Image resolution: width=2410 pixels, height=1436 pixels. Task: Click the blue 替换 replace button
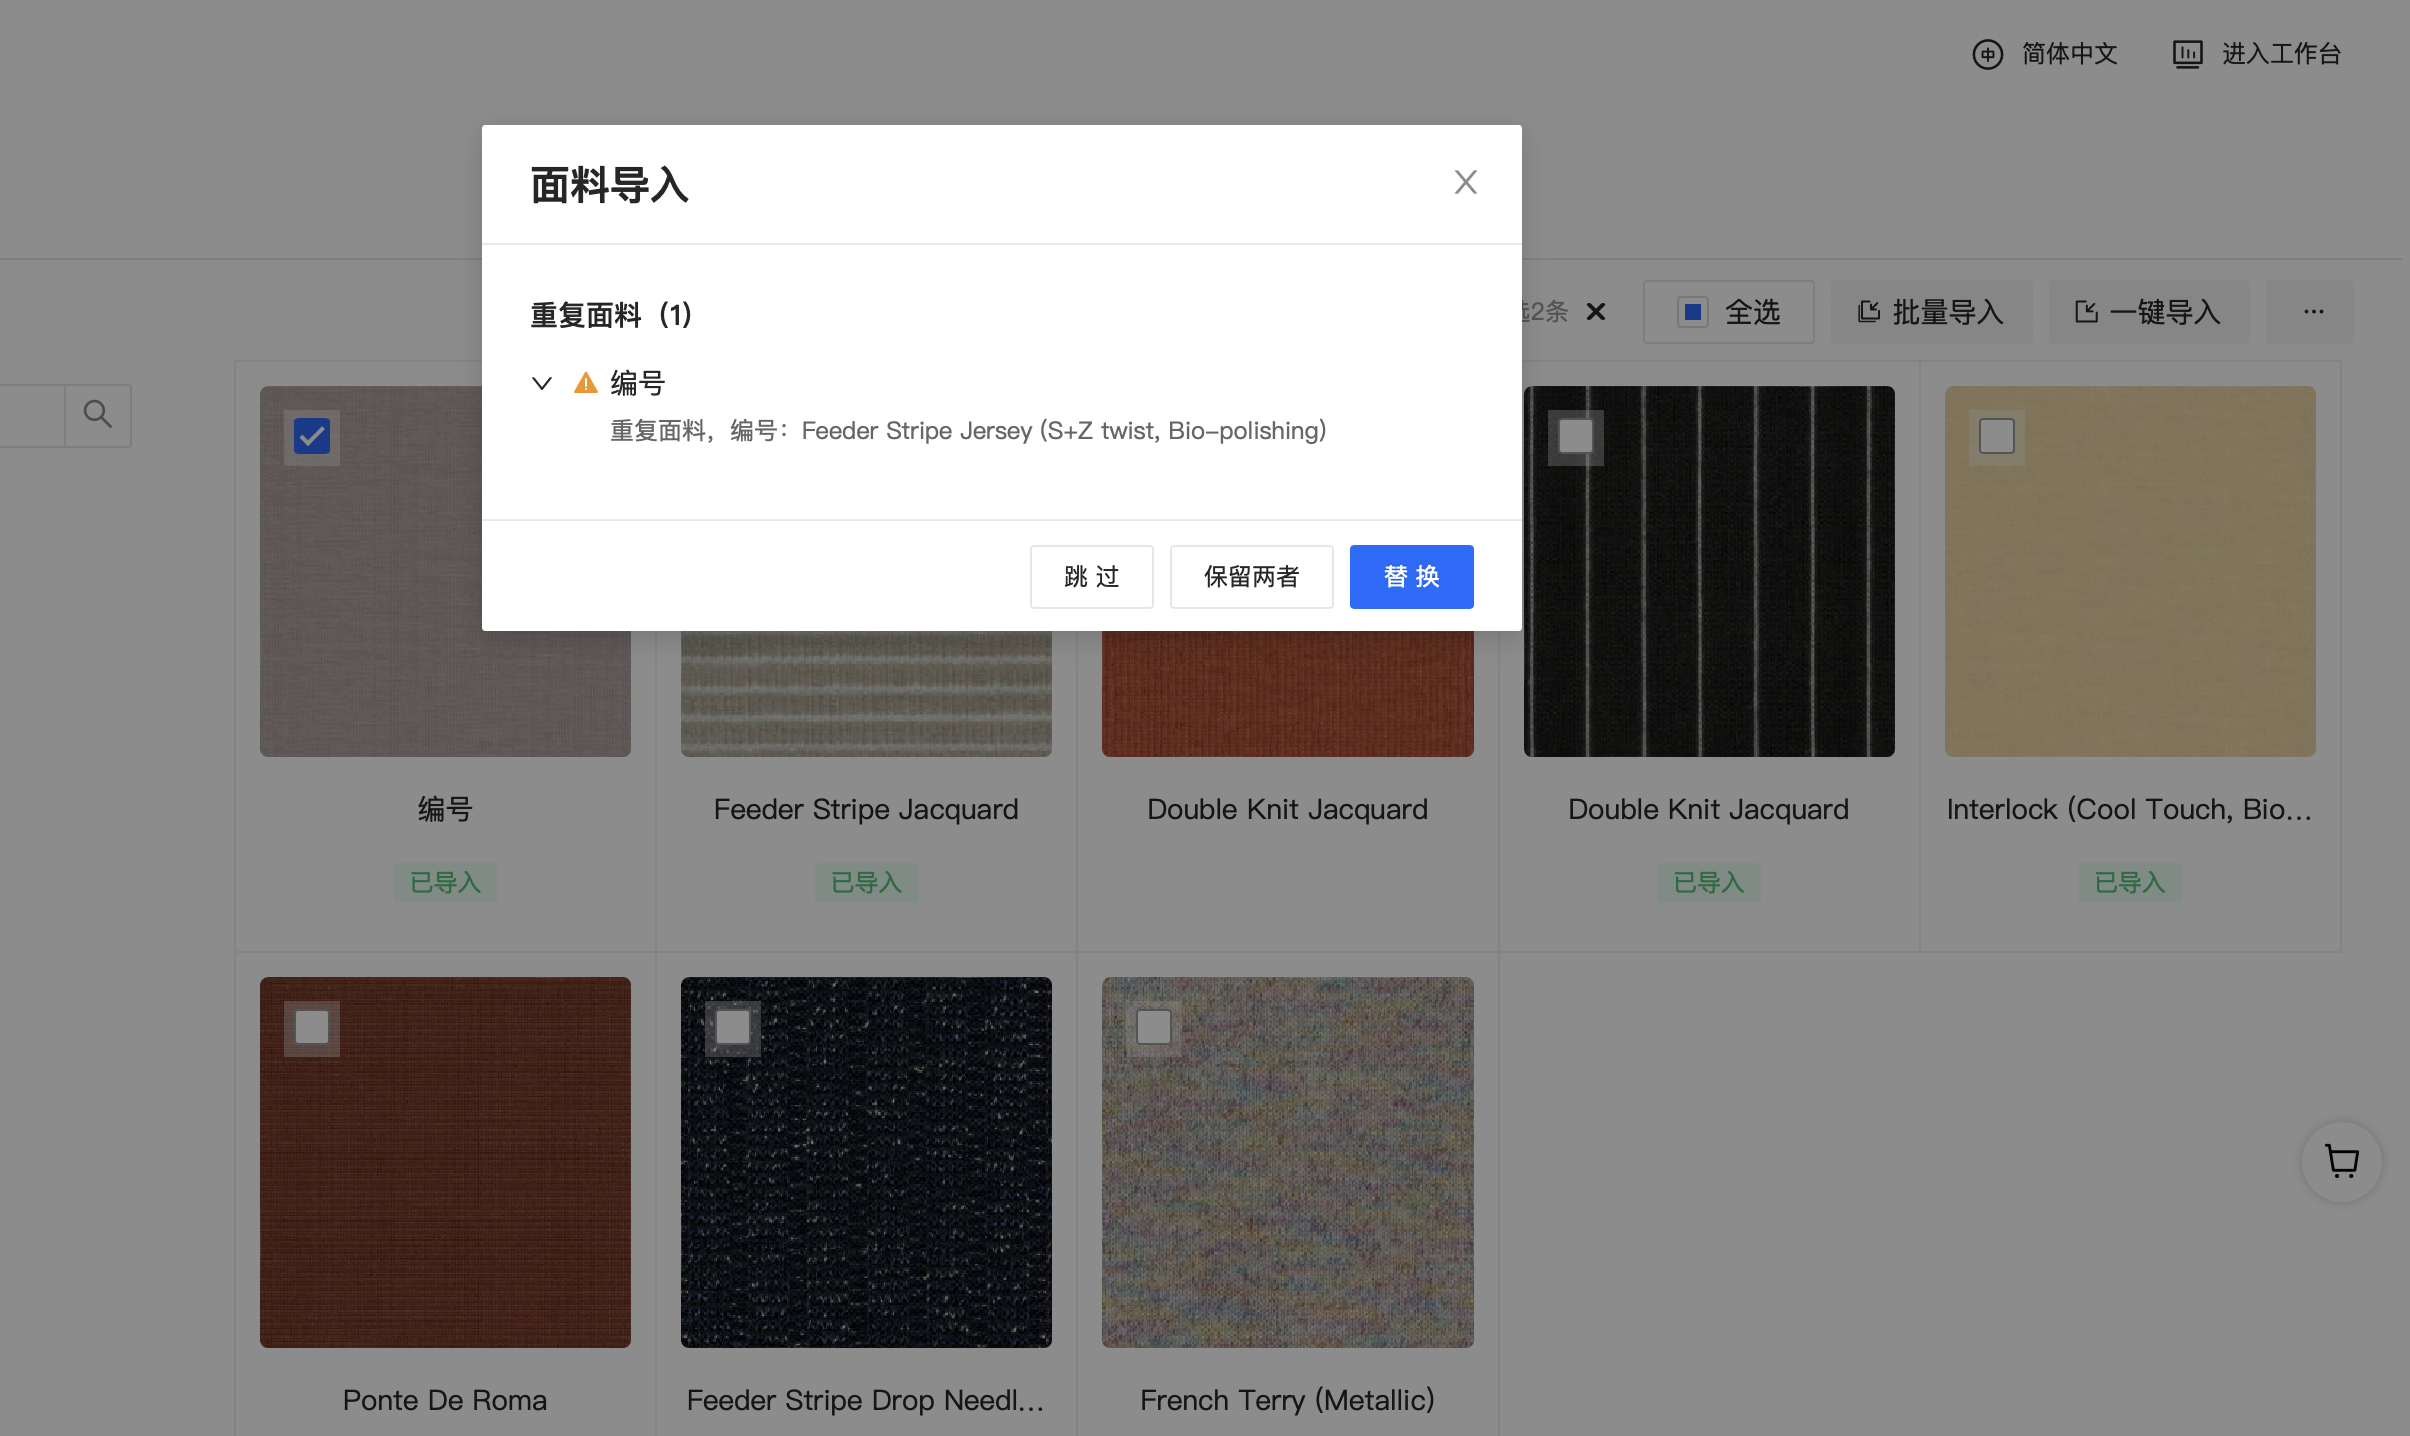pyautogui.click(x=1411, y=577)
